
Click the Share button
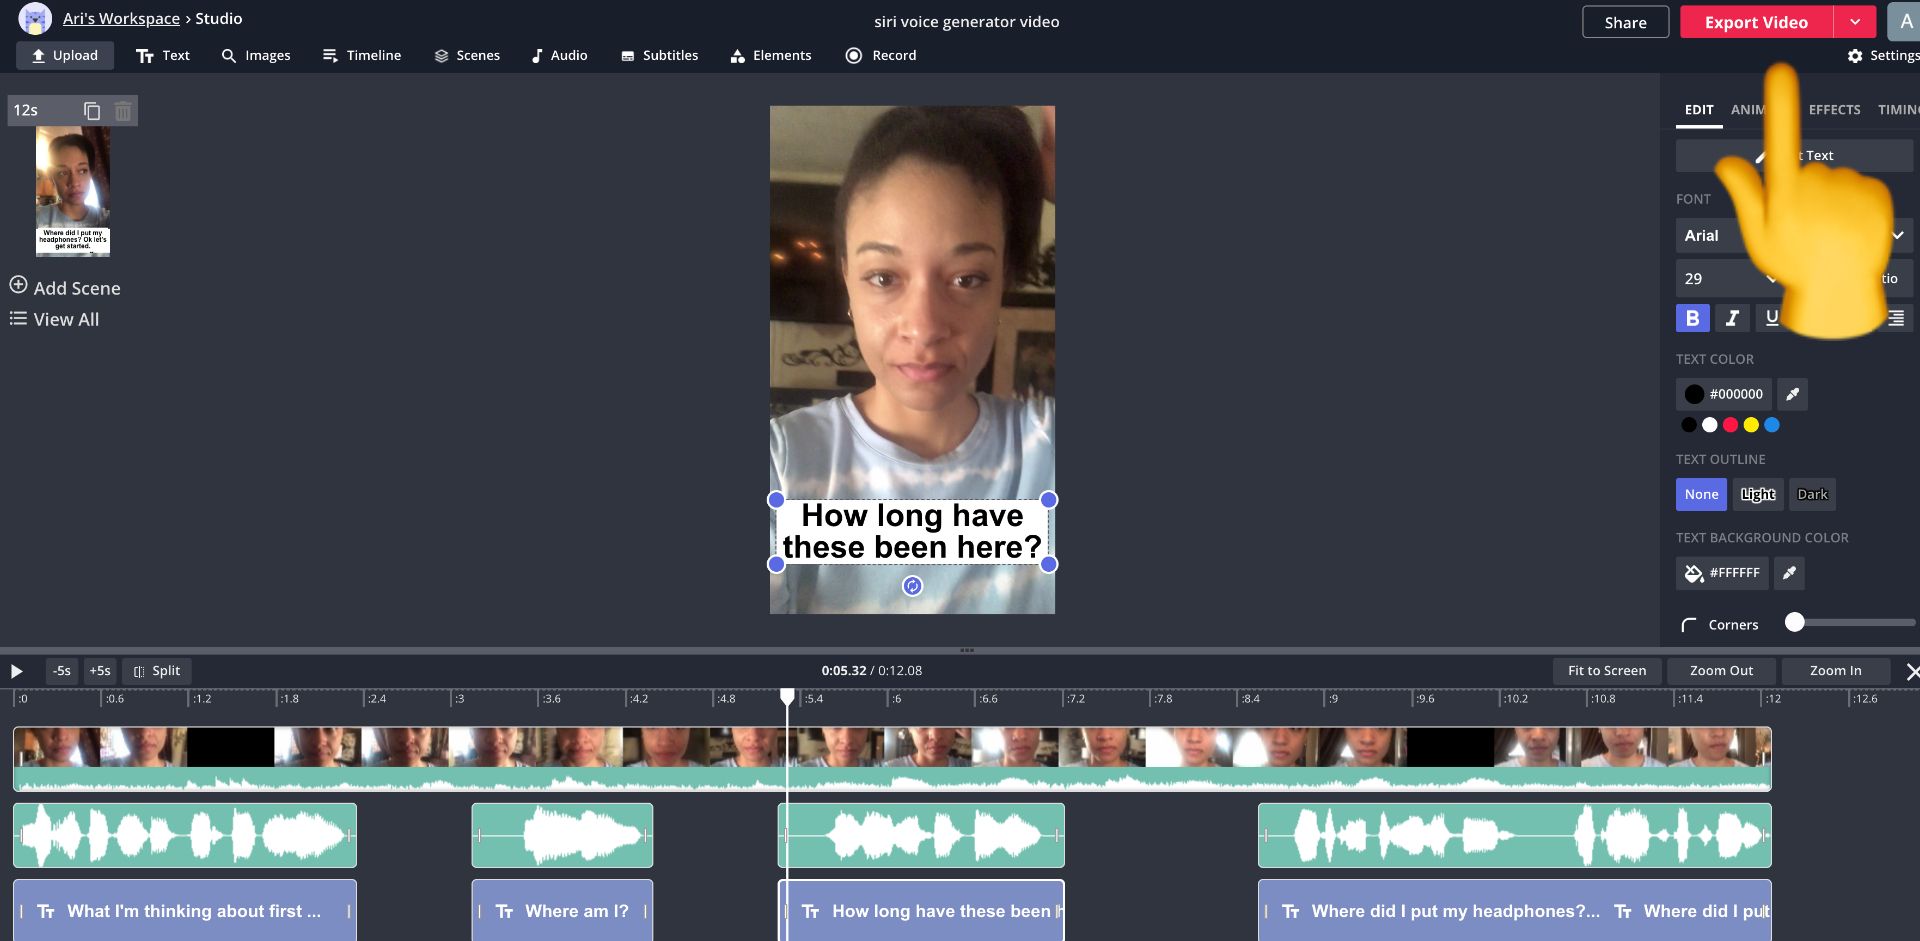(x=1625, y=22)
